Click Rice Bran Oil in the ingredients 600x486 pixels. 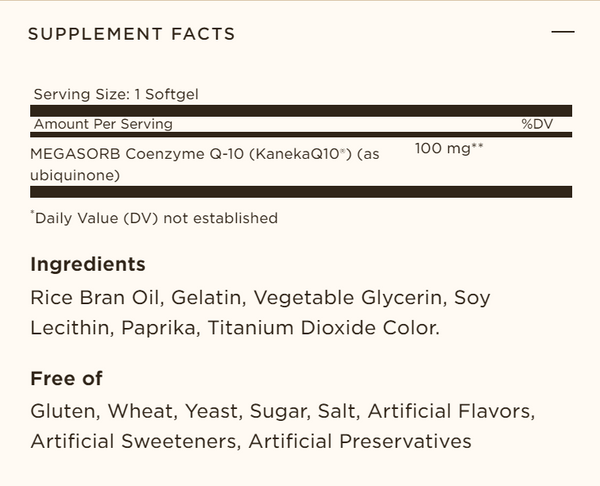(x=97, y=298)
